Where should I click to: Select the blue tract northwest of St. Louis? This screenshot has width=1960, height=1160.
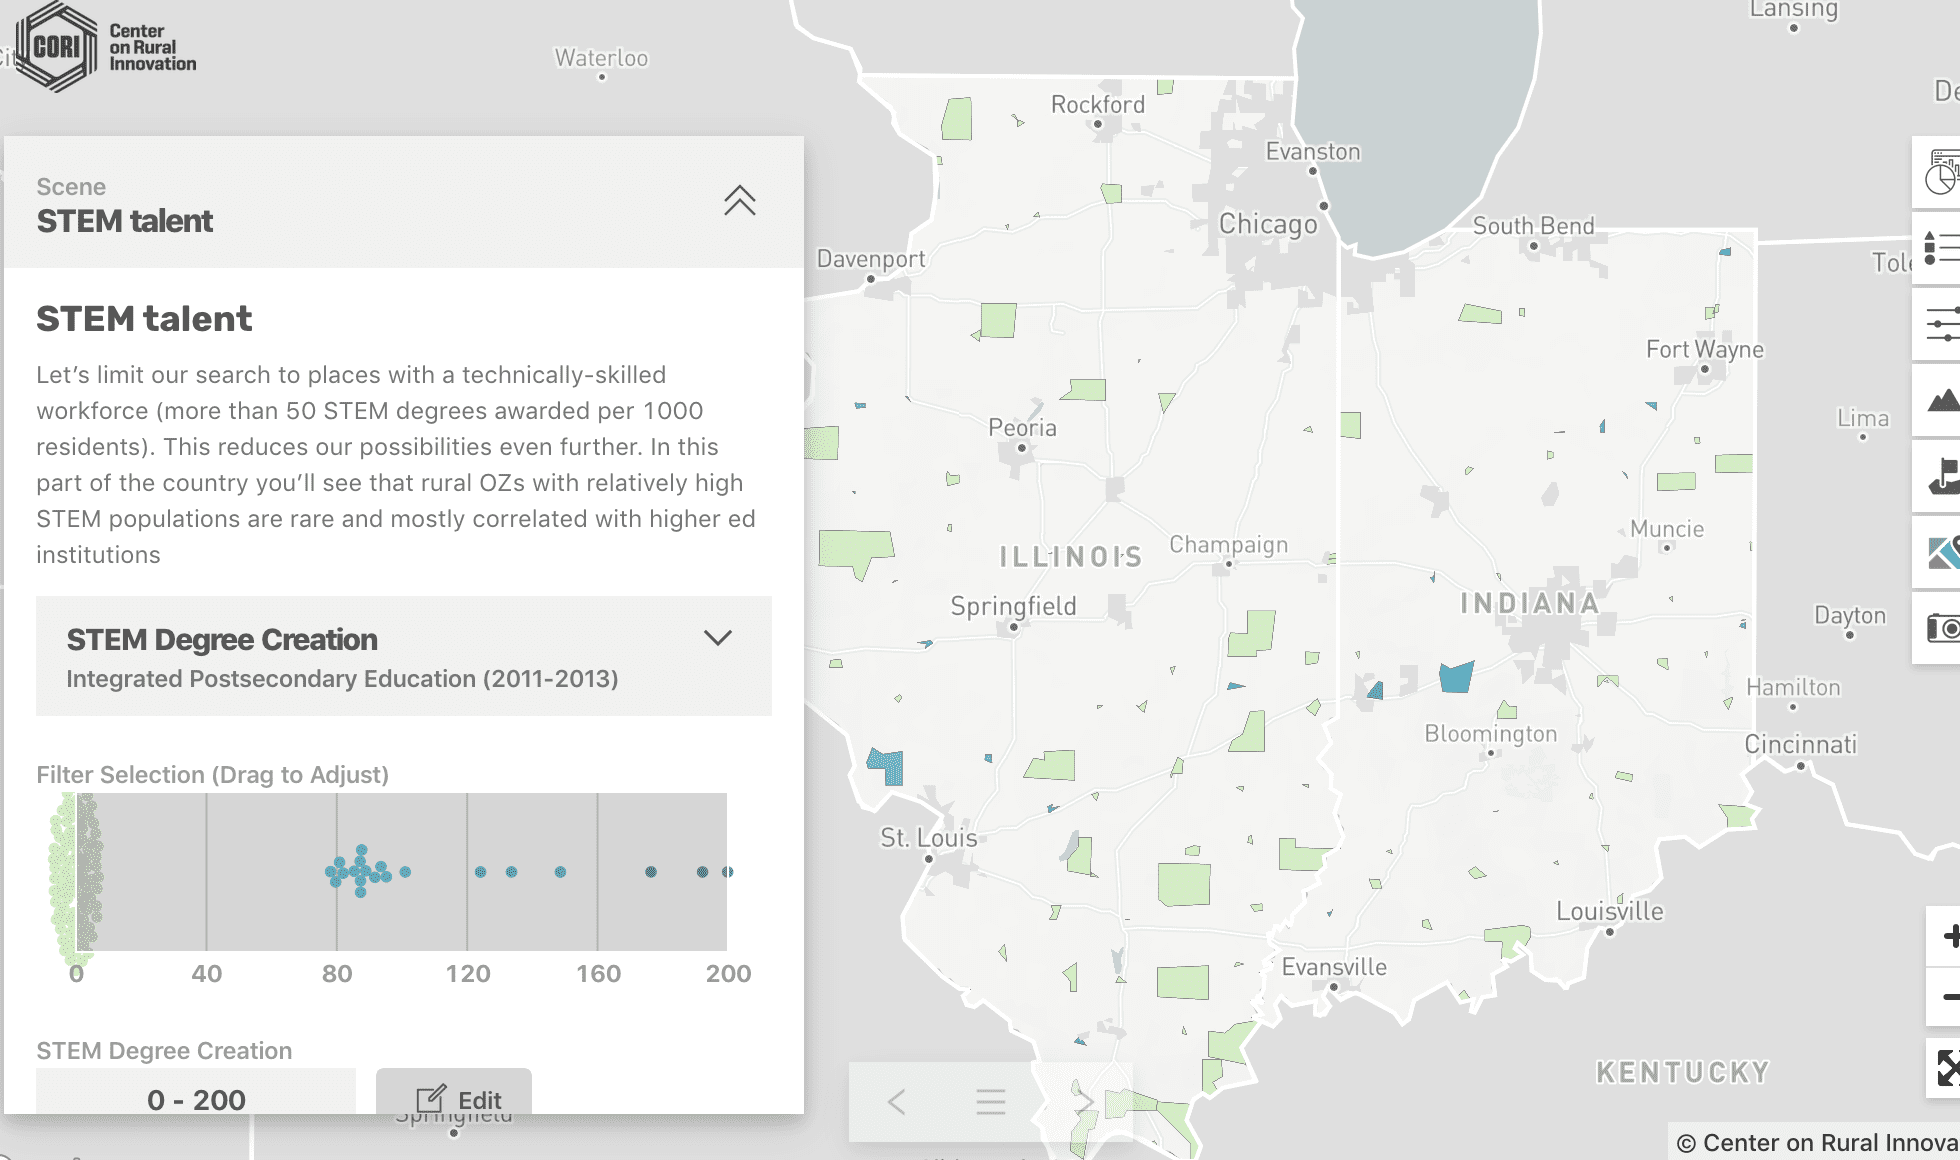887,766
